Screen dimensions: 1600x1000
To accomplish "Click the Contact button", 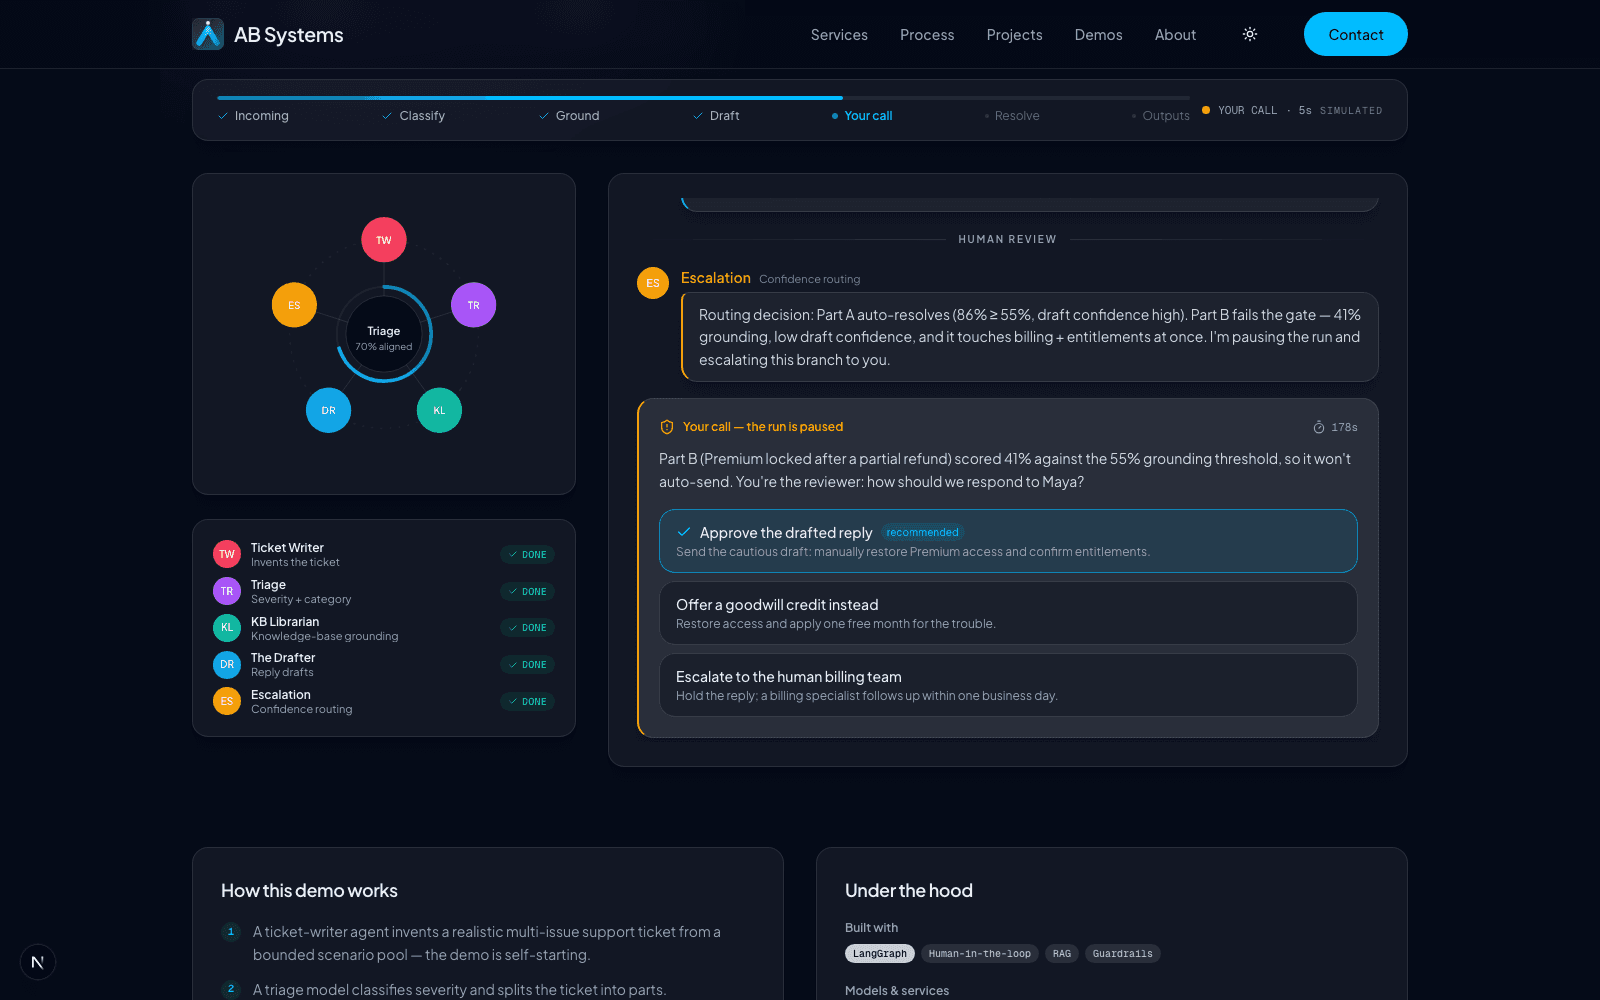I will point(1356,34).
